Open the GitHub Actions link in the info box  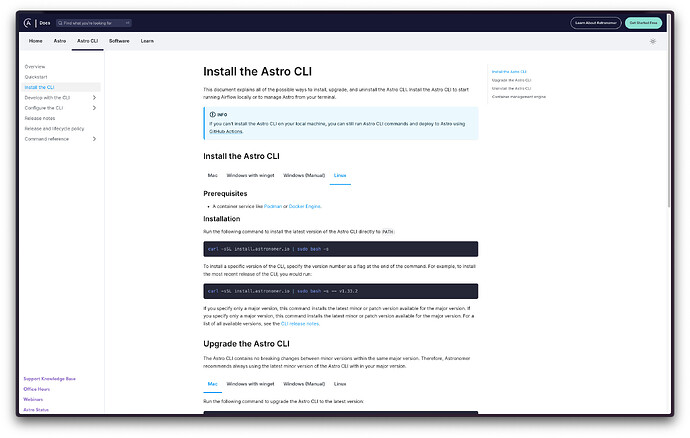(x=226, y=132)
